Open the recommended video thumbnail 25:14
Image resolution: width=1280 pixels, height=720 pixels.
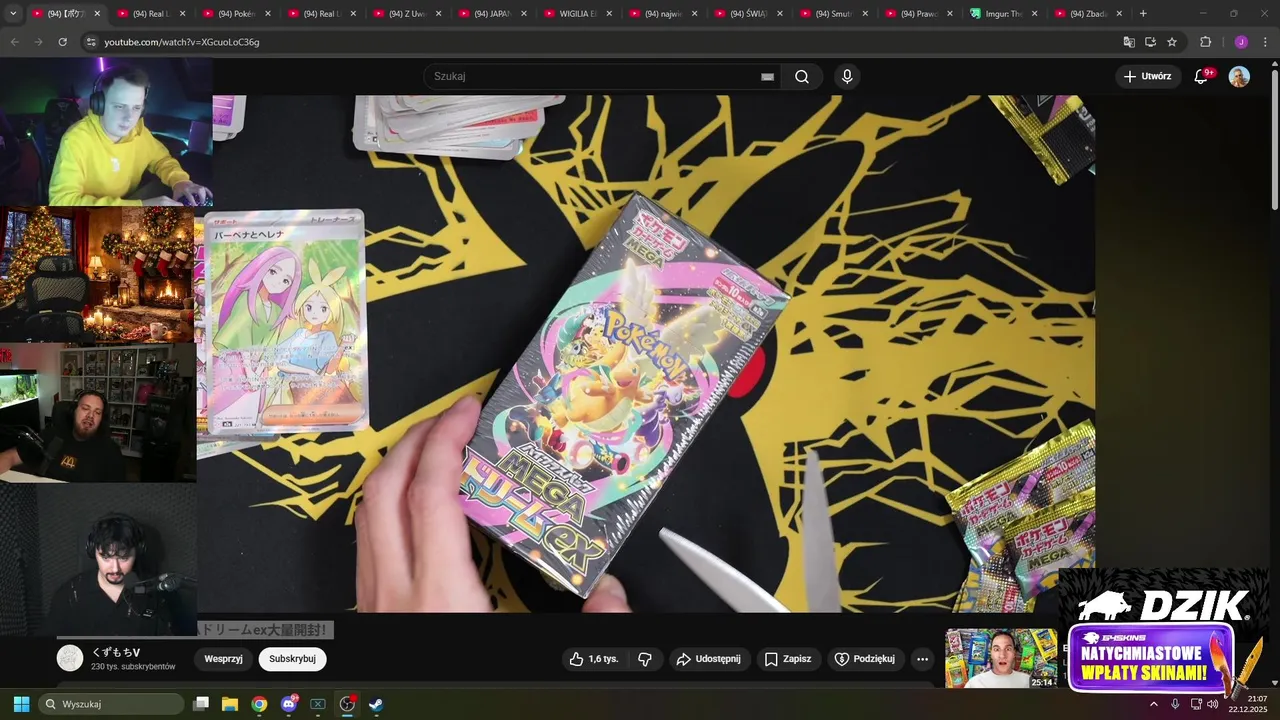click(1001, 658)
